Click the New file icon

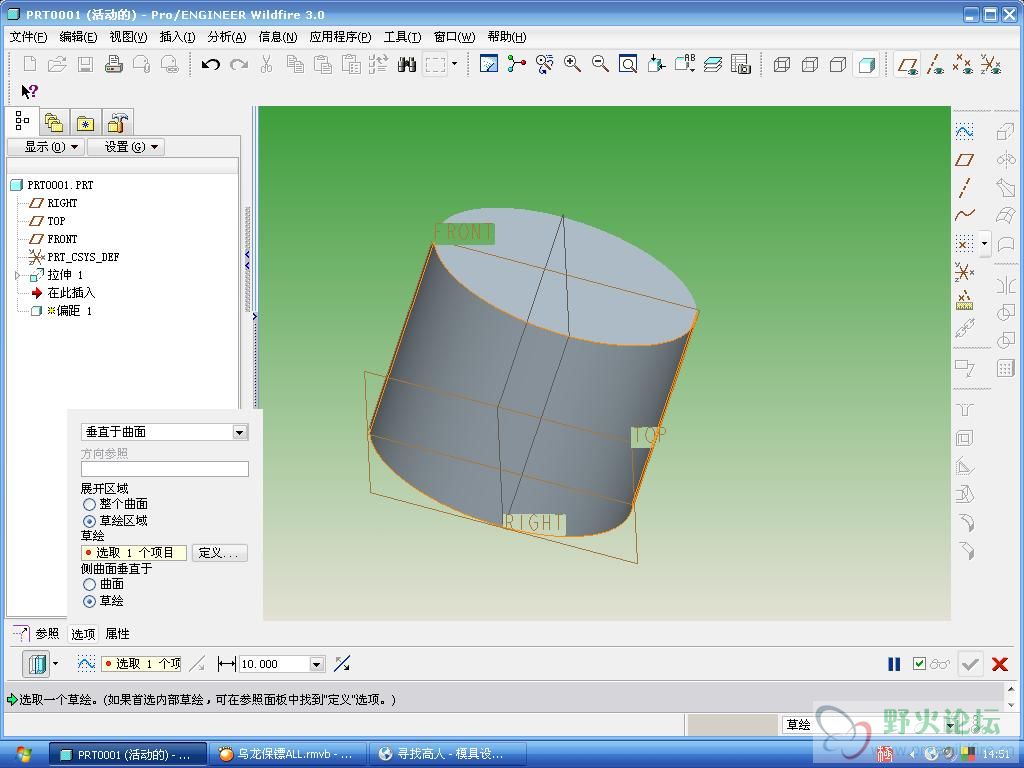[30, 64]
